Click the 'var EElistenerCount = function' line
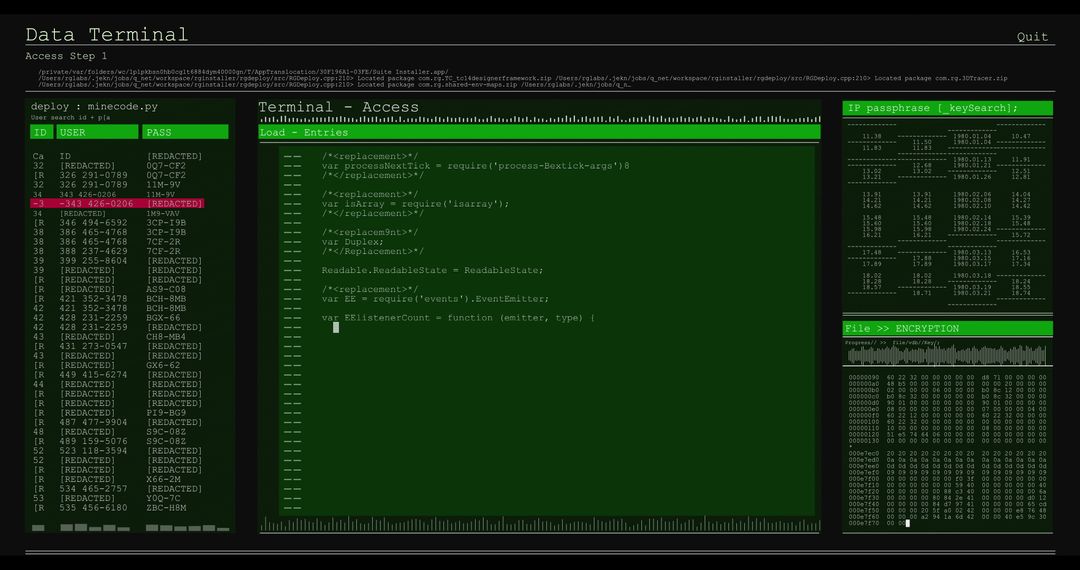Screen dimensions: 1080x570 point(458,318)
